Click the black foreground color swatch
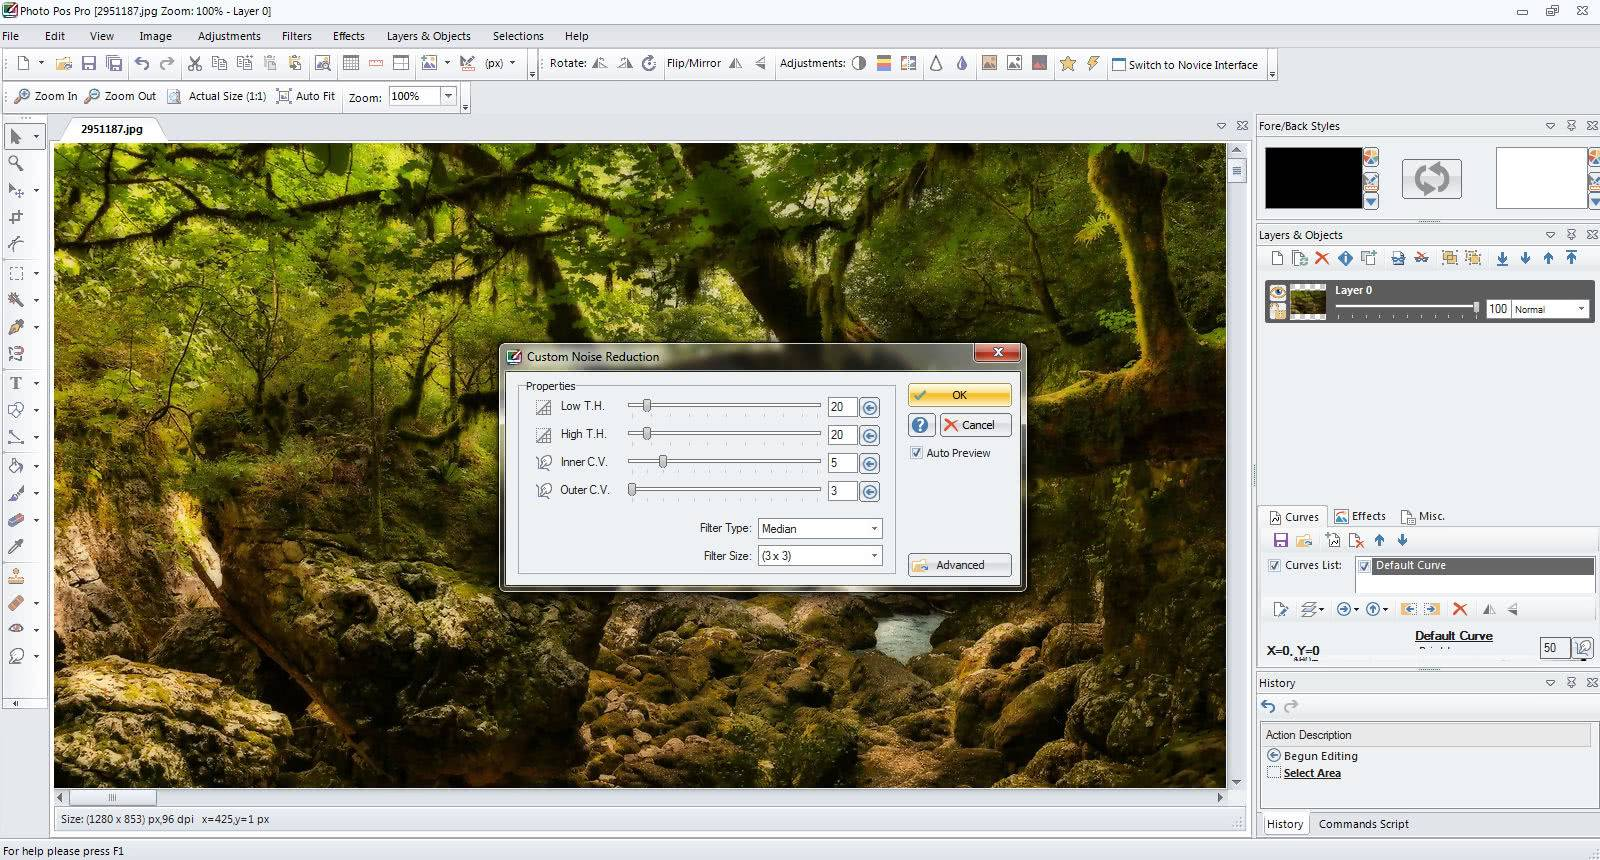 [1313, 178]
